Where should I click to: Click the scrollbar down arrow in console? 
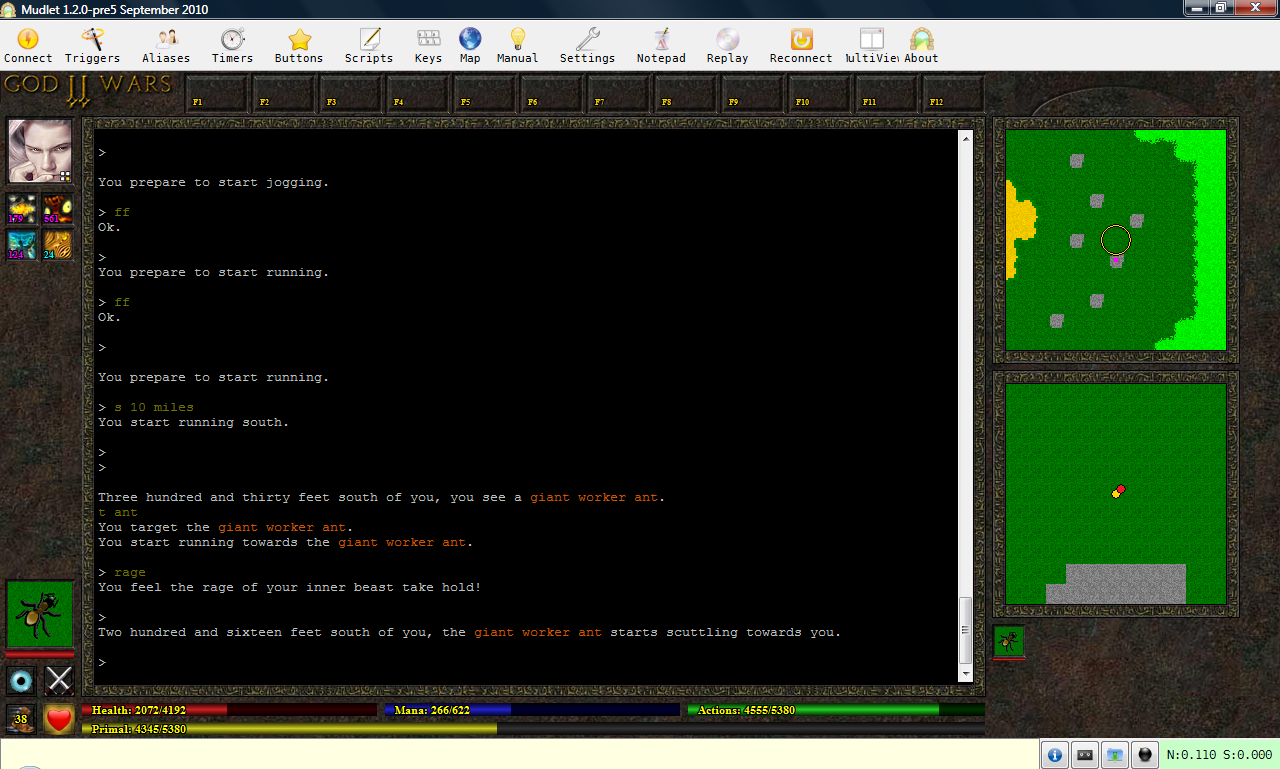click(x=965, y=674)
